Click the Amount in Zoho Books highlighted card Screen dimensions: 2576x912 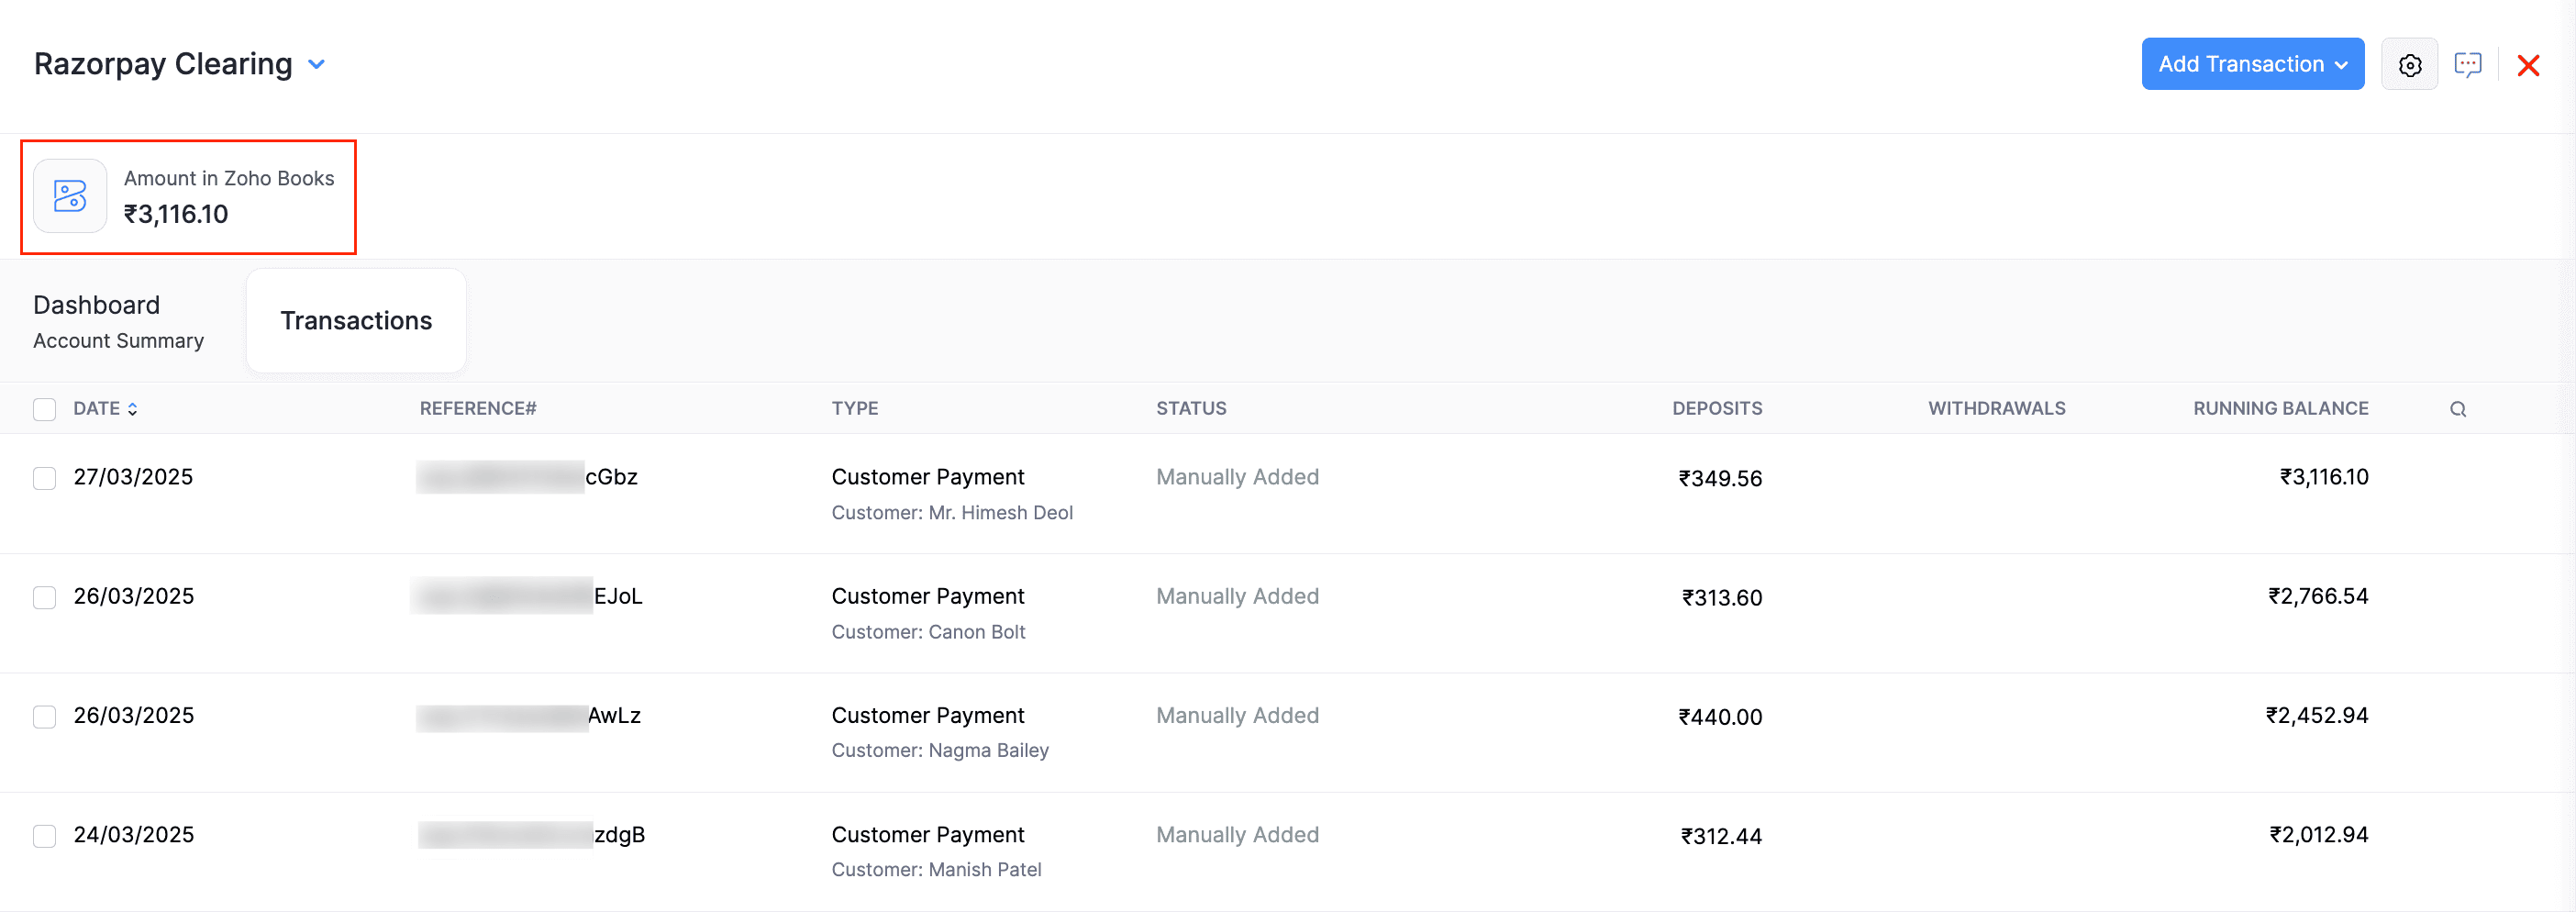point(188,196)
